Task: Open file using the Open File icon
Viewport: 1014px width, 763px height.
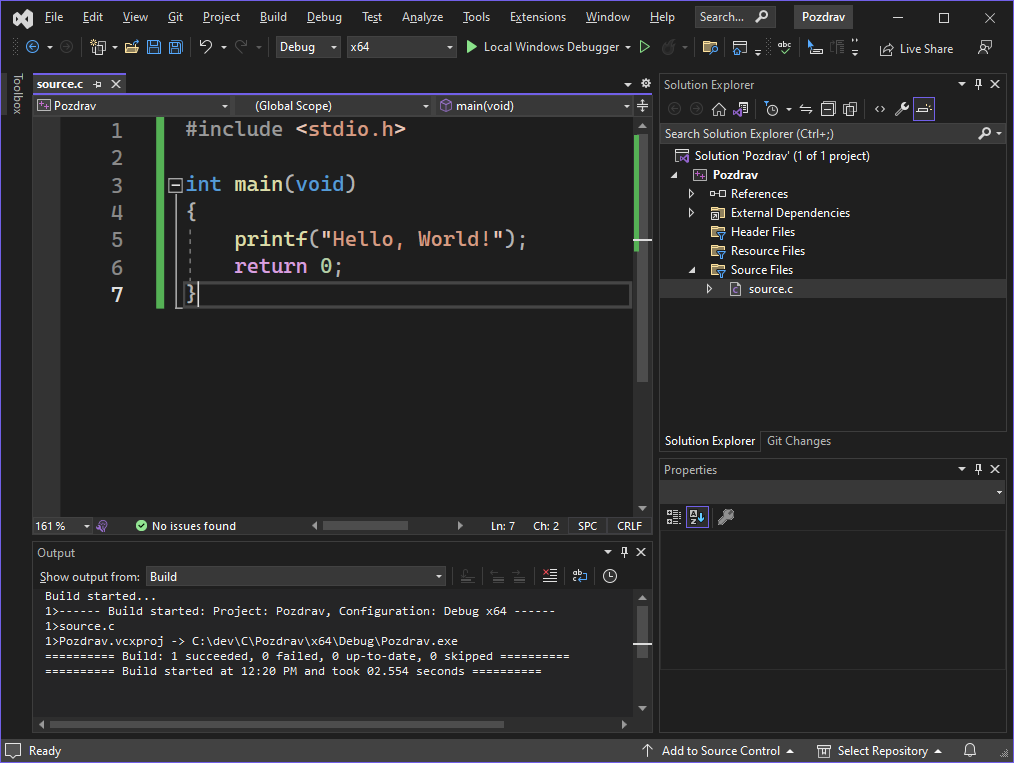Action: [x=132, y=47]
